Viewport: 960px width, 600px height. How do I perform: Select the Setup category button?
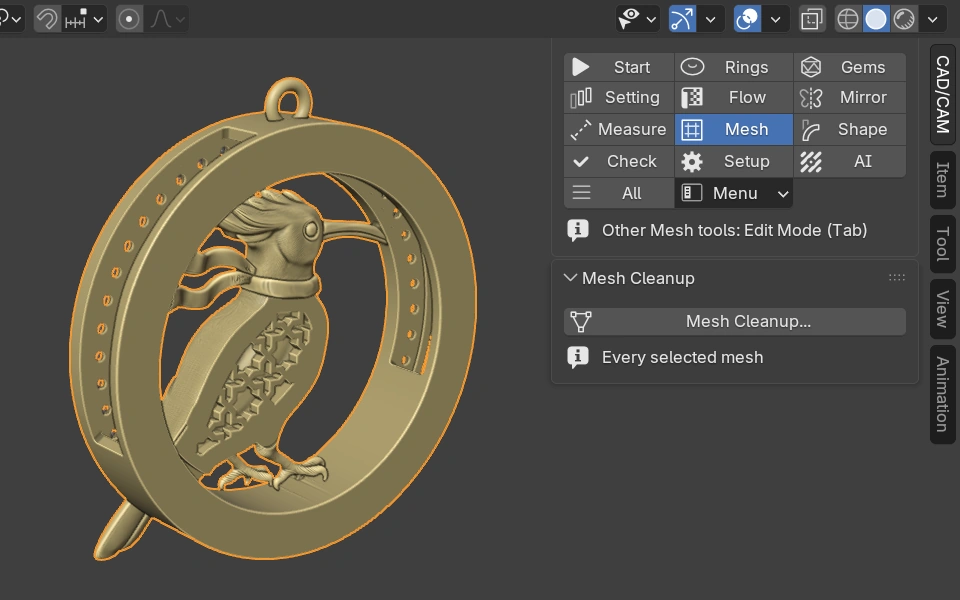[733, 161]
